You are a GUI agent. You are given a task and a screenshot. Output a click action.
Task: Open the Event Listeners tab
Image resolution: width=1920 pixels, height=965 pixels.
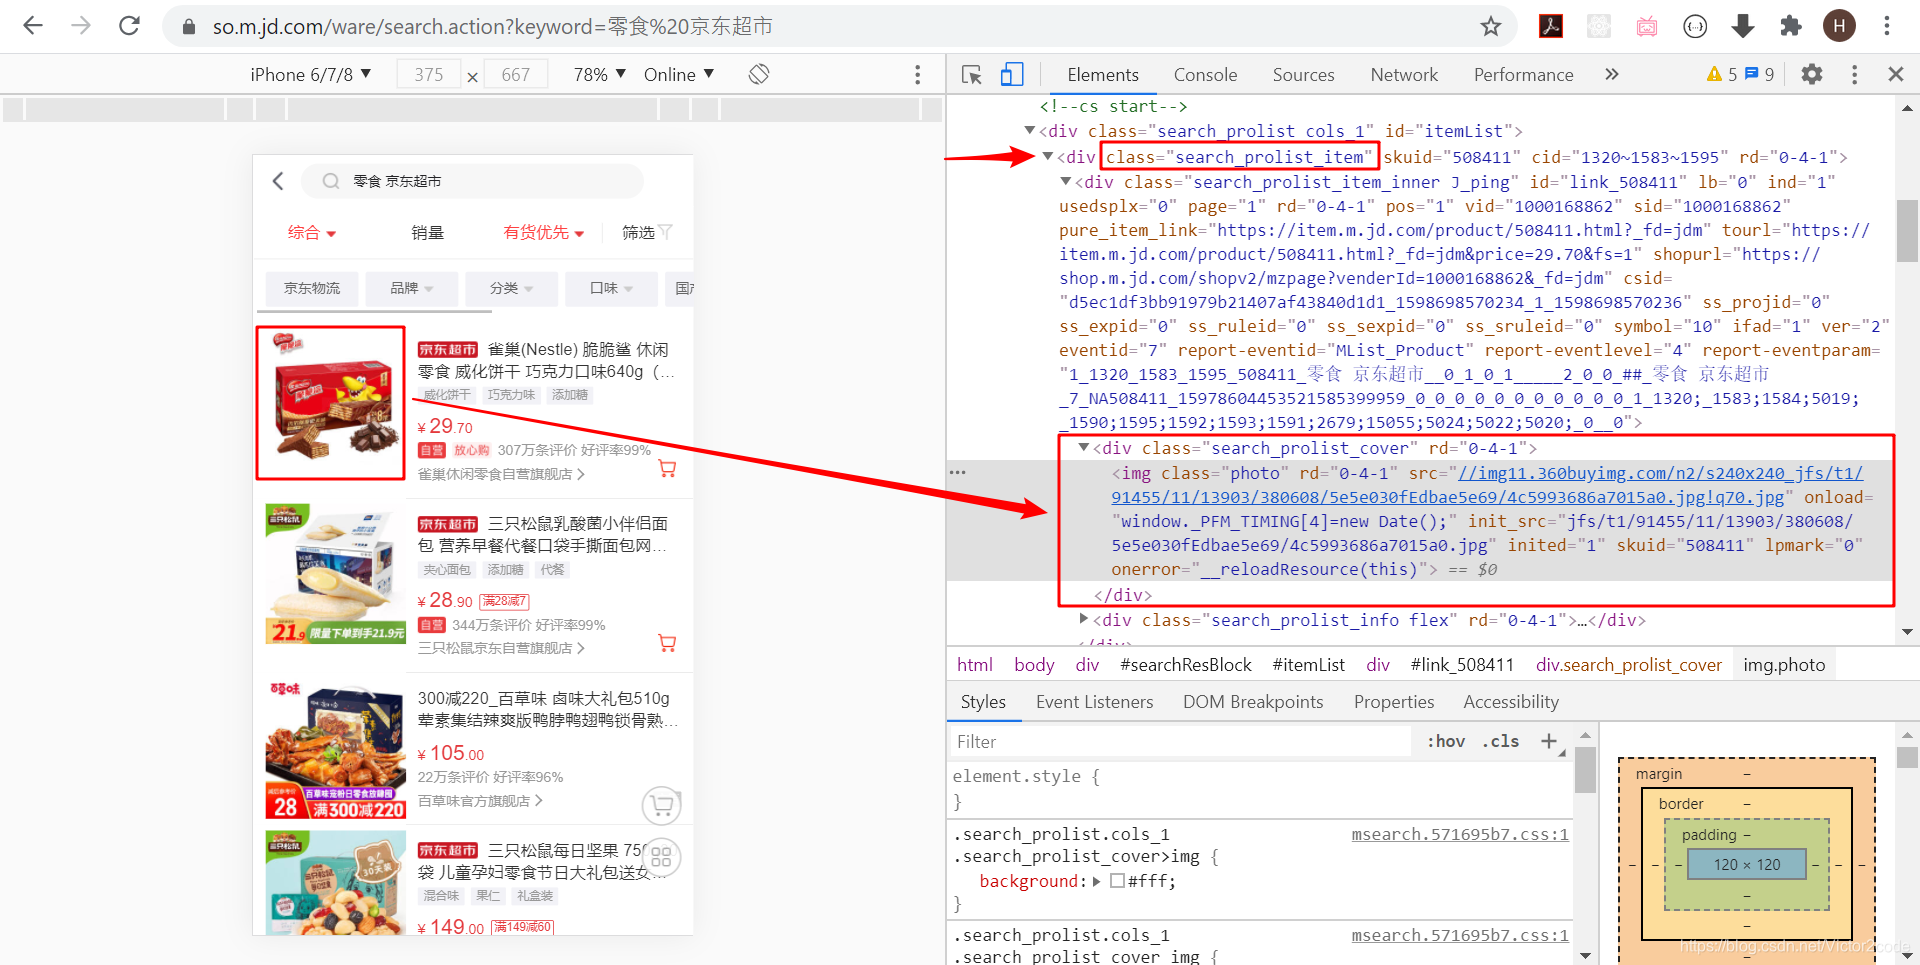coord(1094,702)
